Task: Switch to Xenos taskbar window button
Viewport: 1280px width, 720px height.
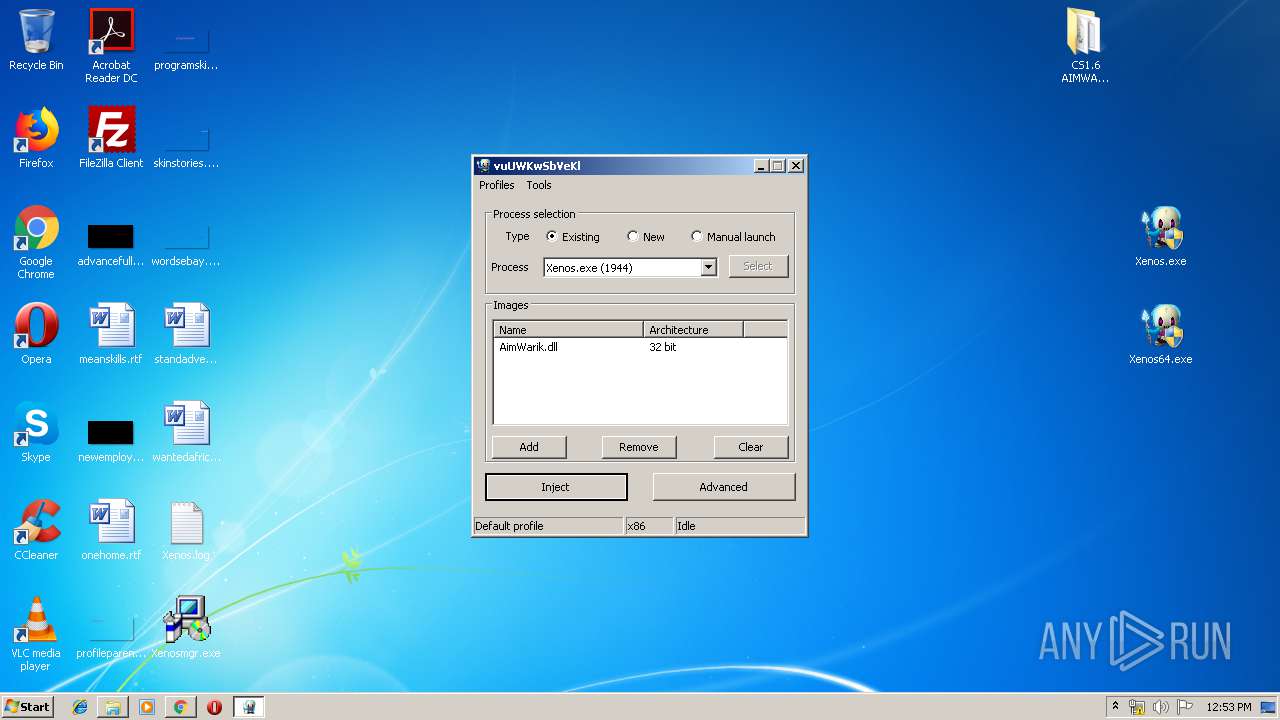Action: coord(248,707)
